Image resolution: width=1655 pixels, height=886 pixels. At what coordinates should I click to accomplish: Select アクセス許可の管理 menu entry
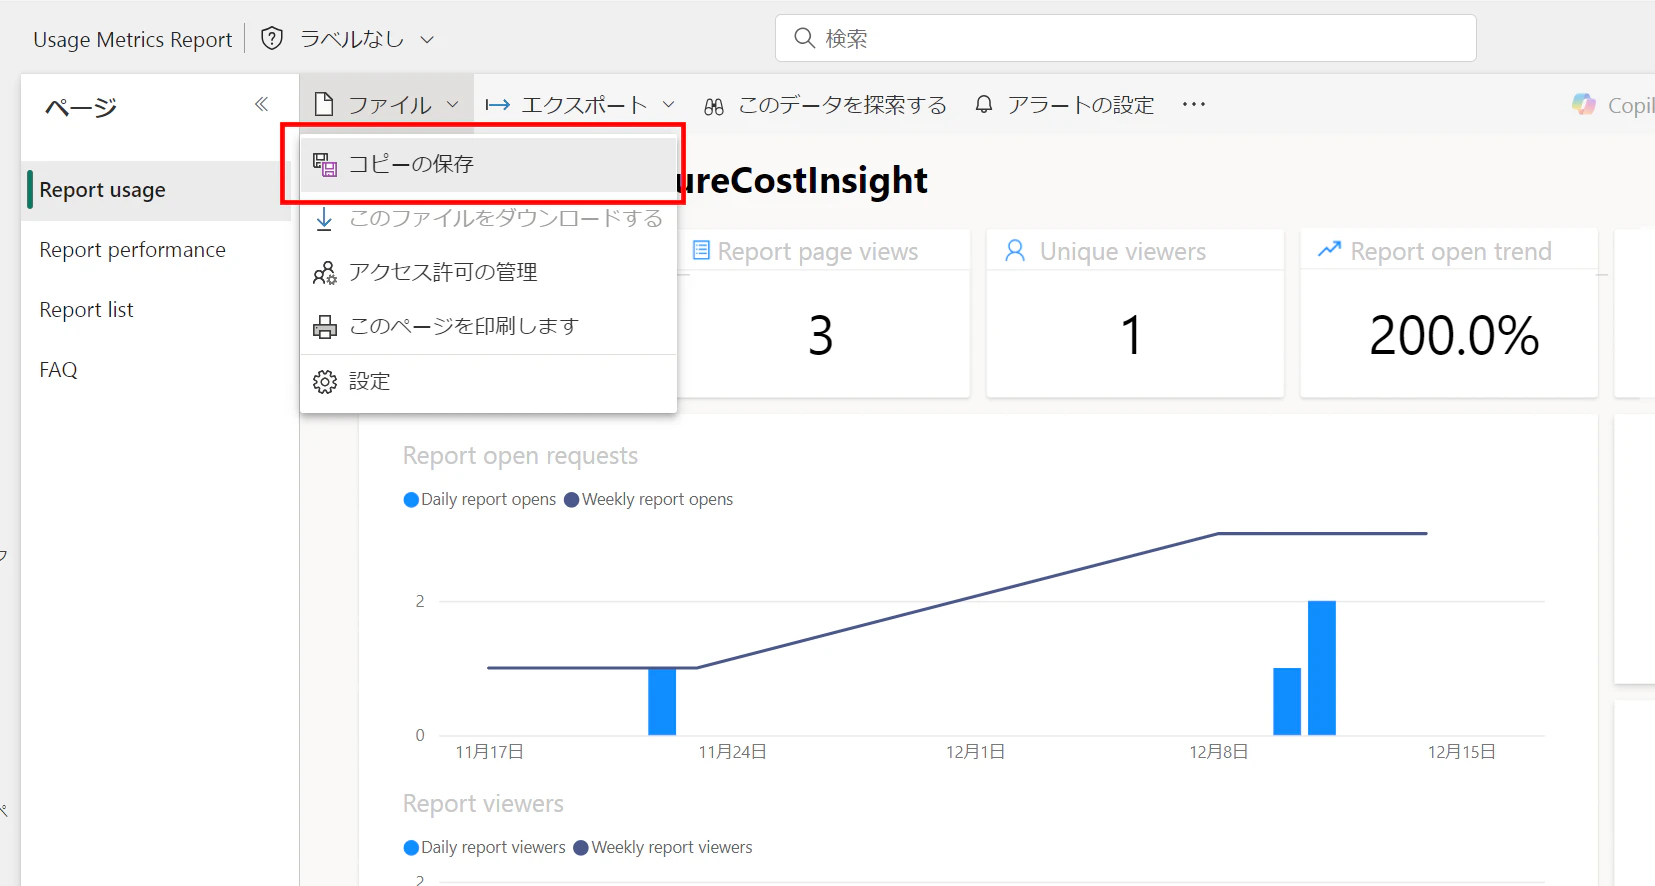click(489, 272)
